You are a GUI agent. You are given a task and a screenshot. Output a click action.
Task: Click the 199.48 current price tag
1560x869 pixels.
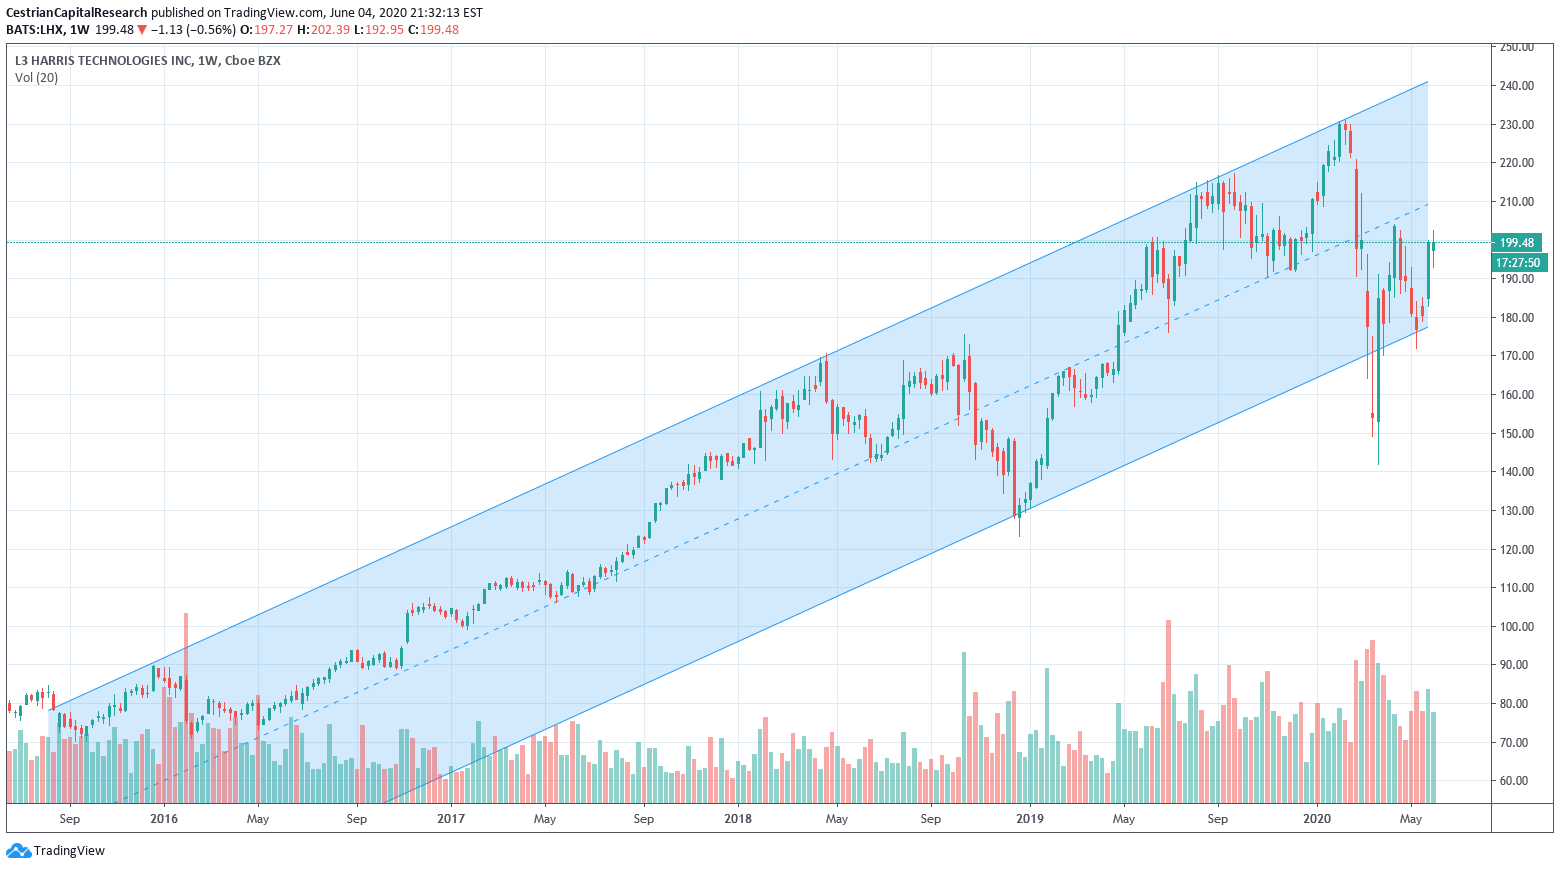(x=1517, y=242)
